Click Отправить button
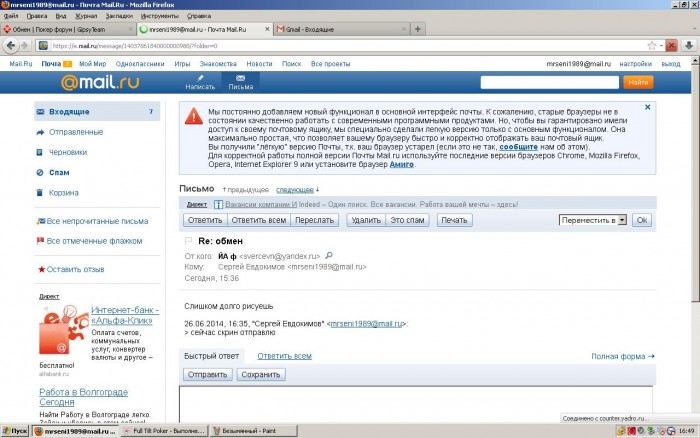 (208, 375)
